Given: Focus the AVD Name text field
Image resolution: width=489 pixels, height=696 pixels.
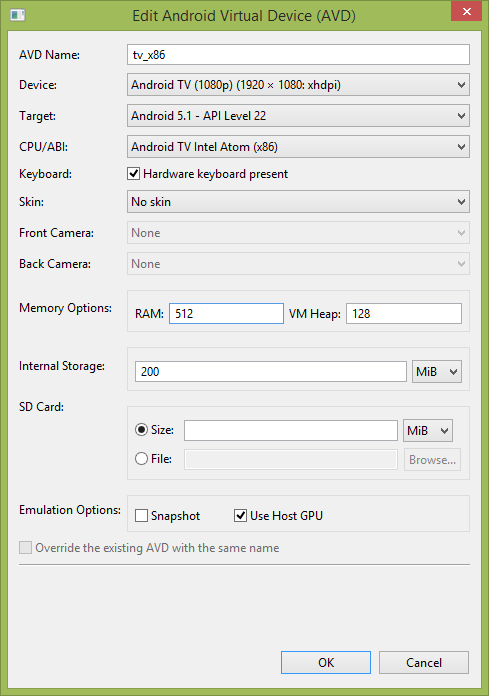Looking at the screenshot, I should [x=298, y=55].
